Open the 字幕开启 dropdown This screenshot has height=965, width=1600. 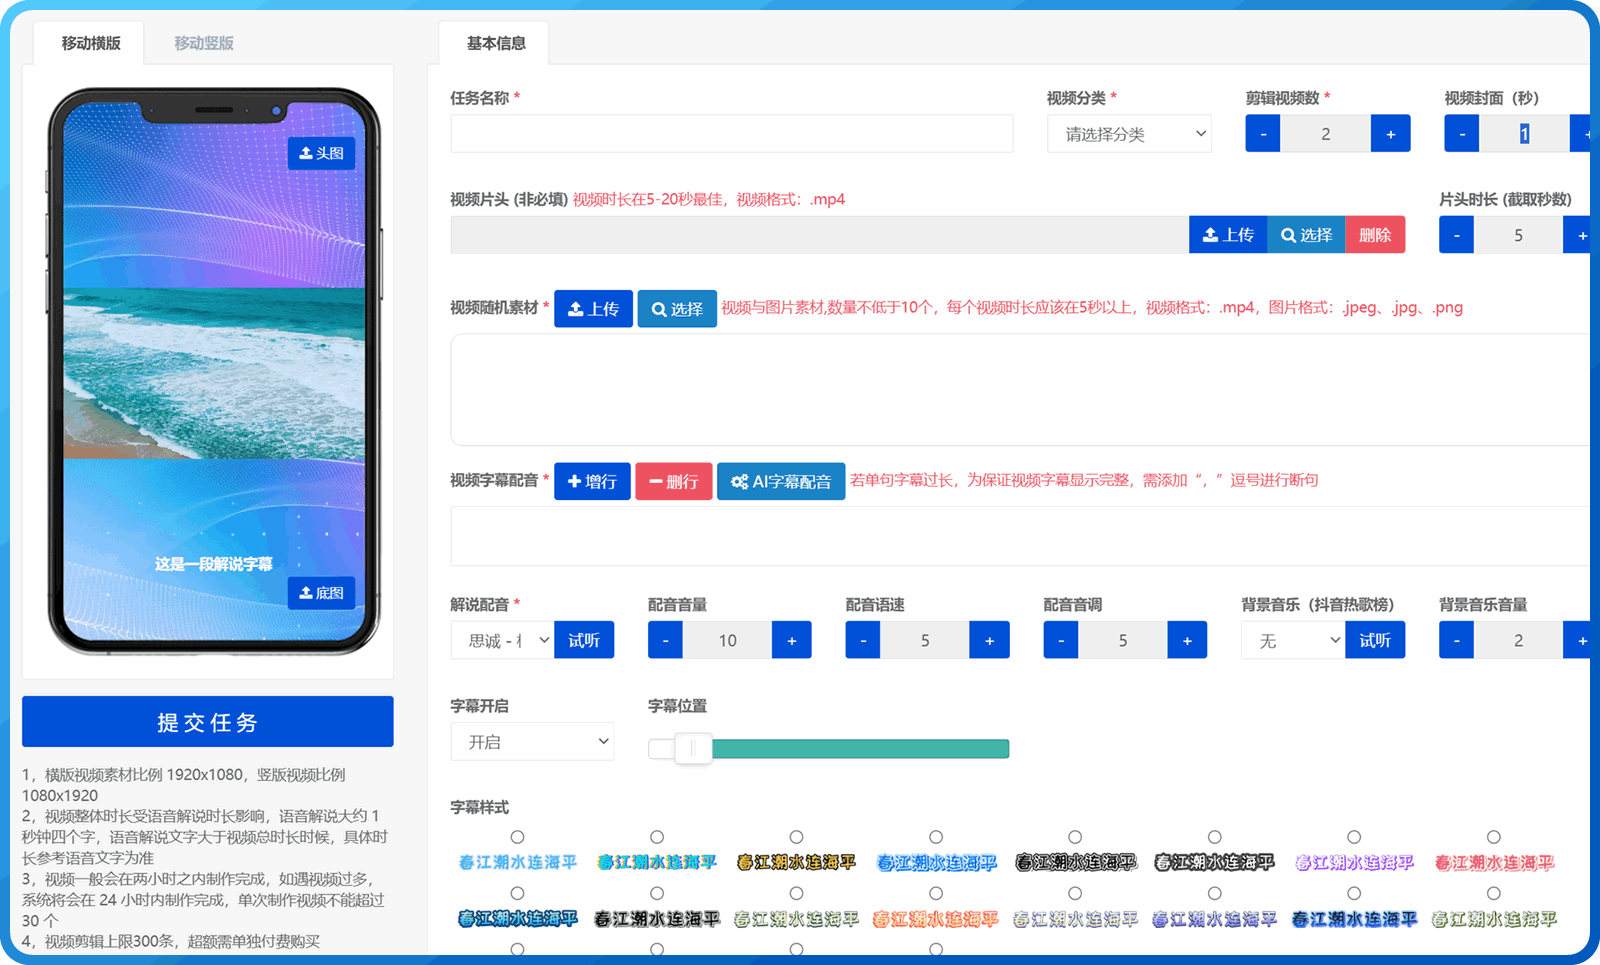[x=532, y=742]
